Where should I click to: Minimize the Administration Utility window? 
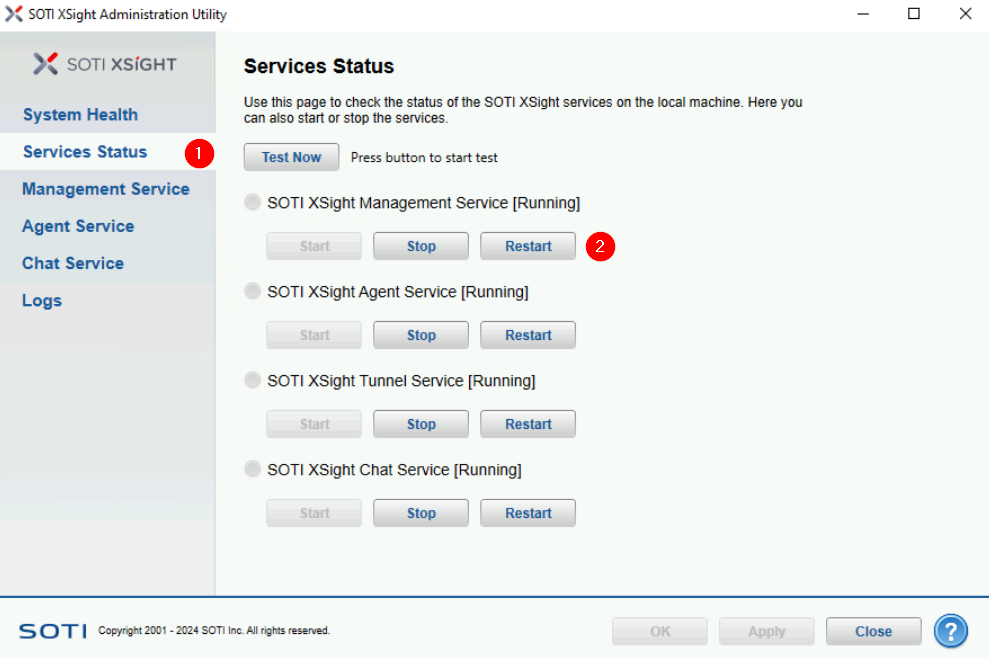click(863, 14)
